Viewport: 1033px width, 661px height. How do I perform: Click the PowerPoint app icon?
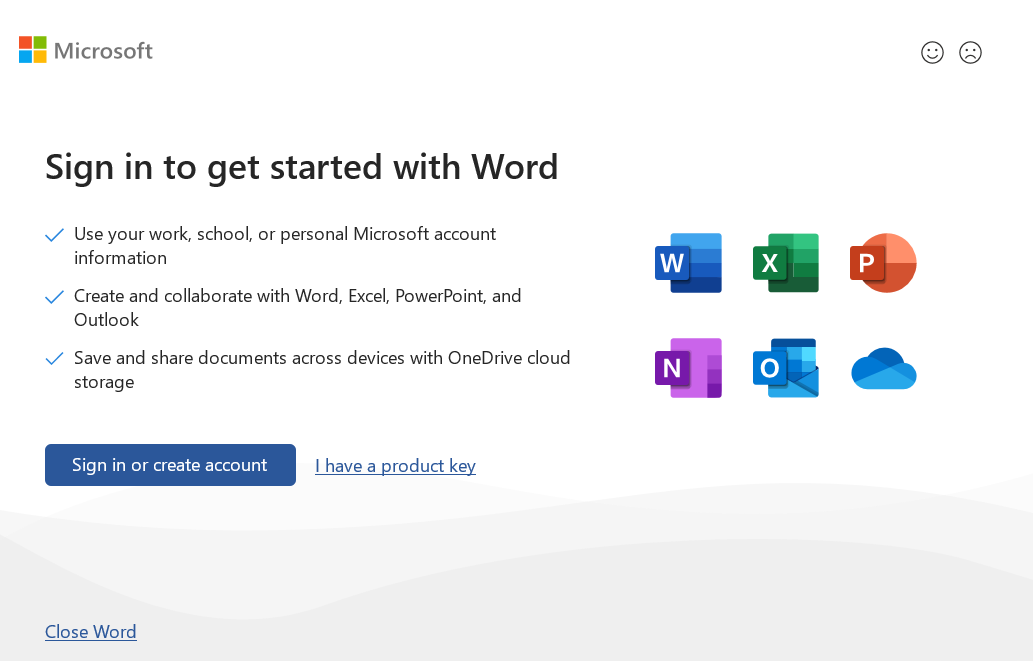point(883,263)
